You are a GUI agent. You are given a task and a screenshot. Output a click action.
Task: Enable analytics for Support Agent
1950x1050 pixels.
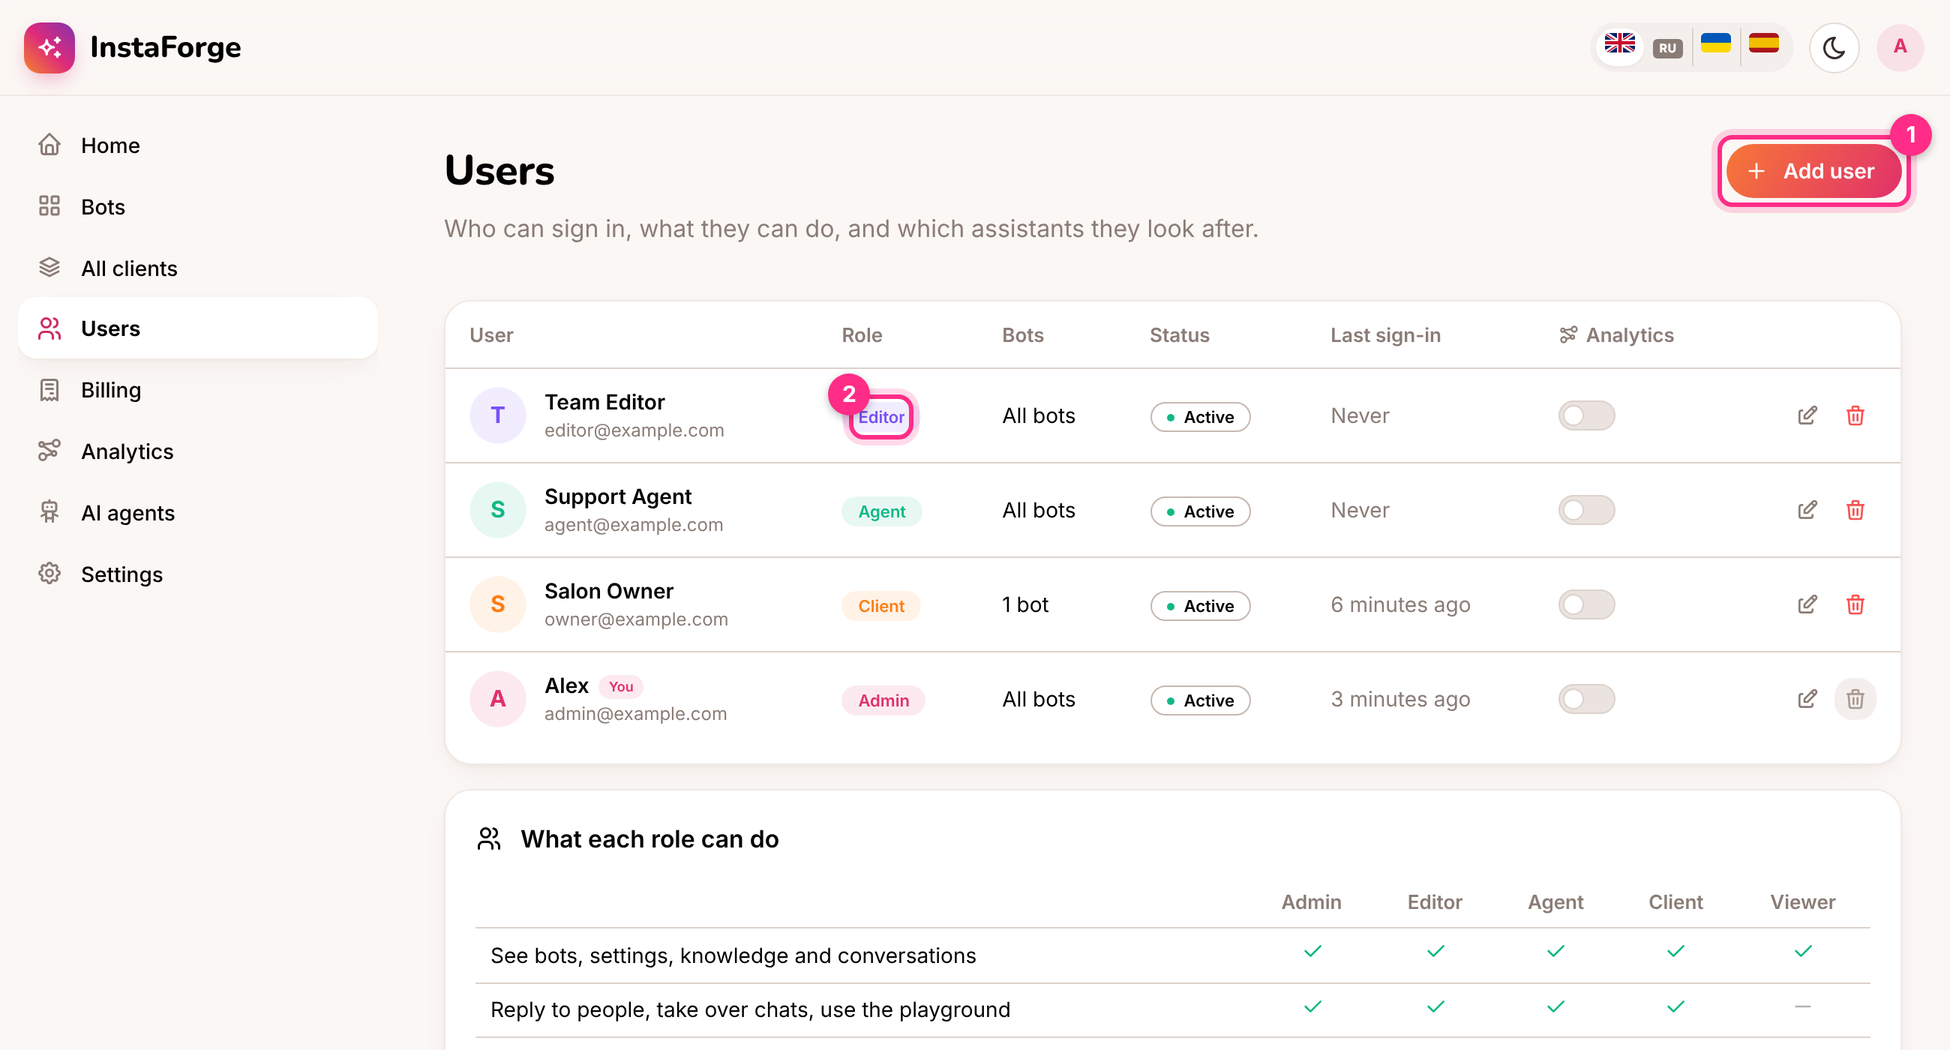(1586, 510)
